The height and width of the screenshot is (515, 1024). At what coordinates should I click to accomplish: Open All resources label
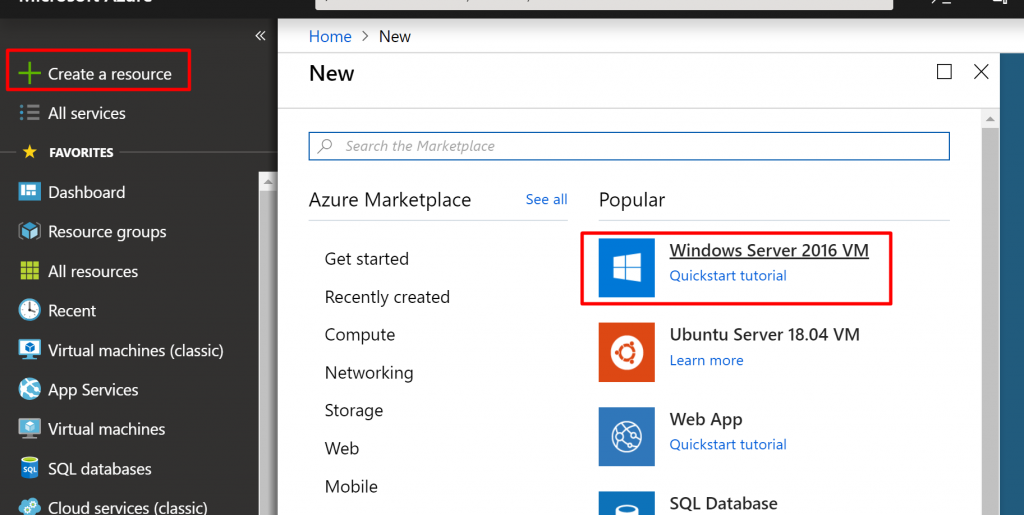pyautogui.click(x=93, y=271)
